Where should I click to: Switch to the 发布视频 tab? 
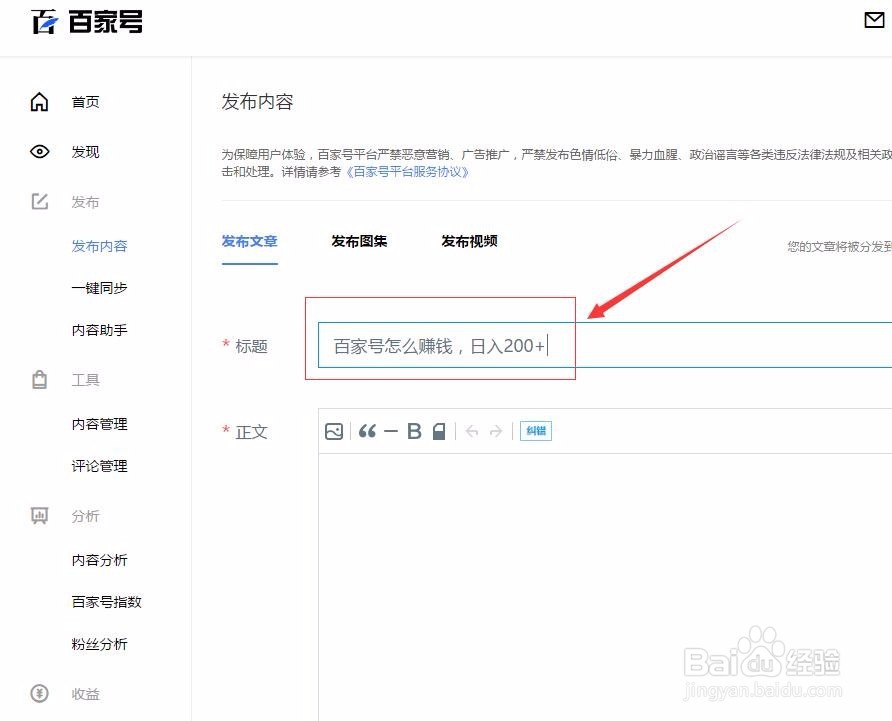coord(469,241)
